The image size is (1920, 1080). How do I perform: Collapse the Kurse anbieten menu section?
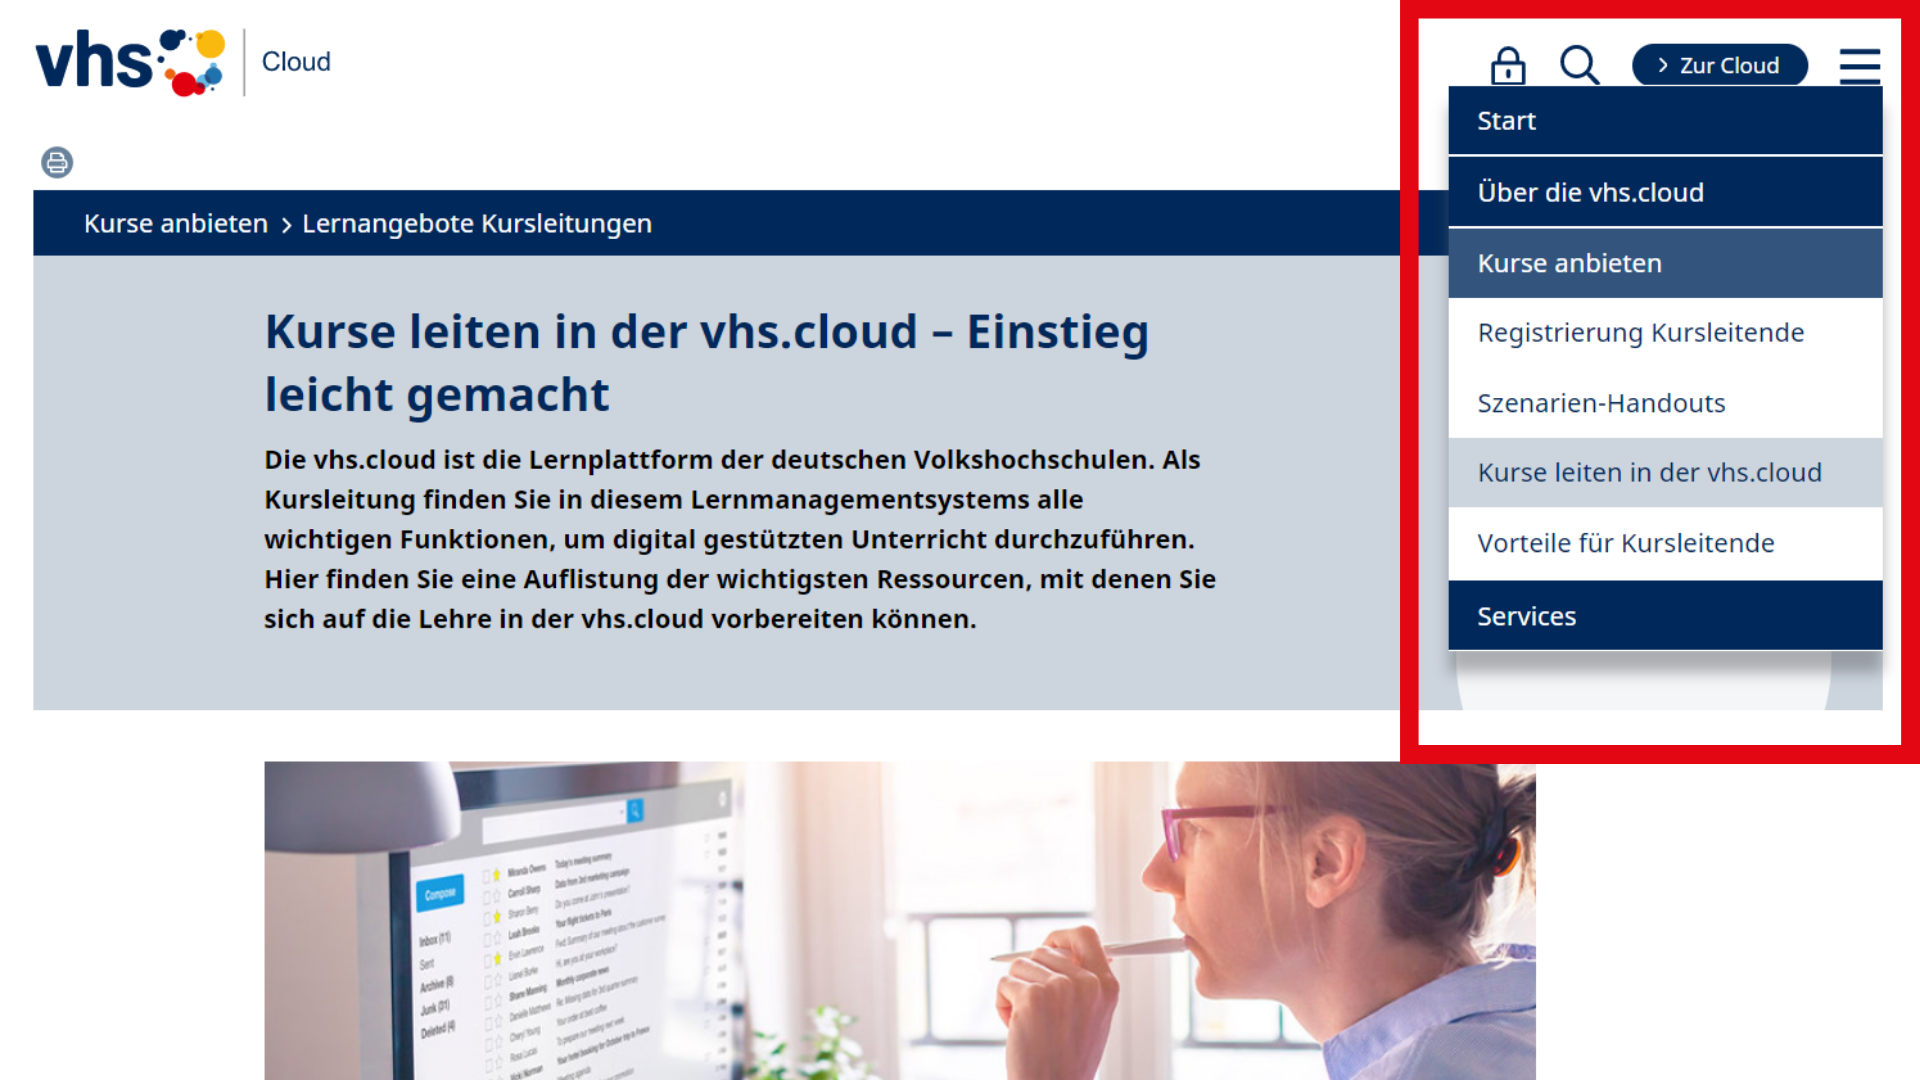[1569, 263]
